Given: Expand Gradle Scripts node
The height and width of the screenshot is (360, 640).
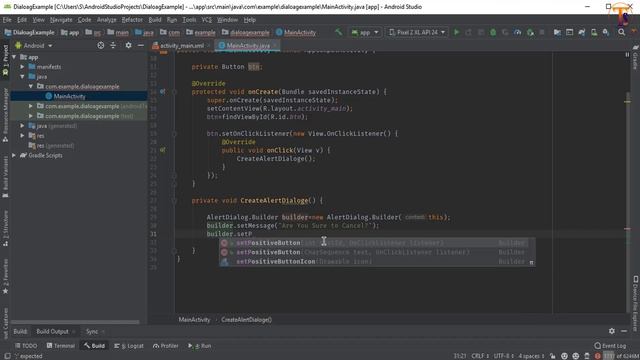Looking at the screenshot, I should coord(14,155).
